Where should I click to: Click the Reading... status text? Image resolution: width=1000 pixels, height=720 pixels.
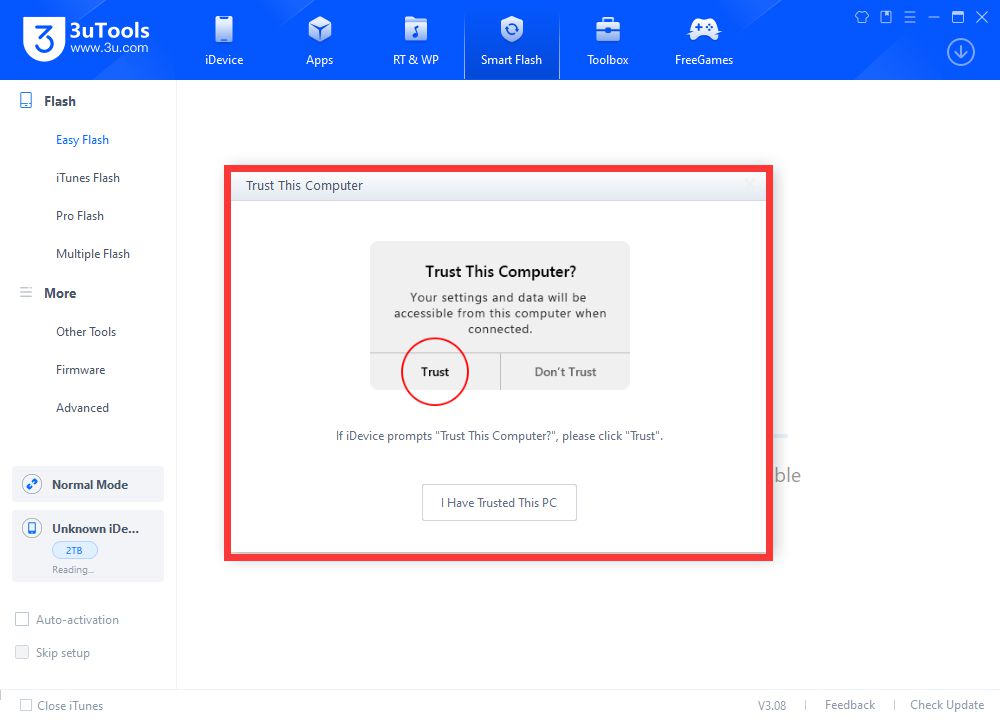click(x=73, y=569)
